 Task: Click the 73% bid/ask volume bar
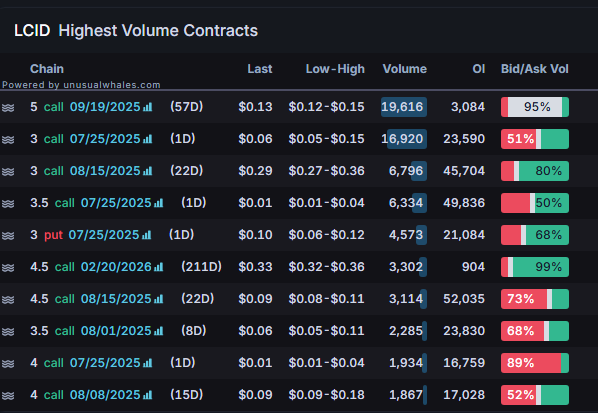(535, 299)
